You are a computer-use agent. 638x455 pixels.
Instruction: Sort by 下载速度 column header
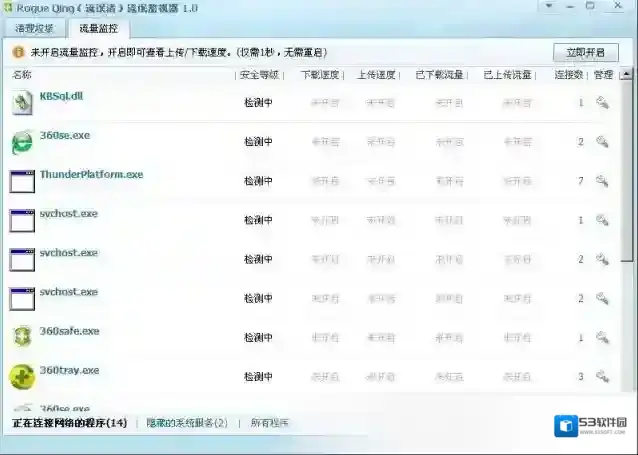(x=320, y=75)
